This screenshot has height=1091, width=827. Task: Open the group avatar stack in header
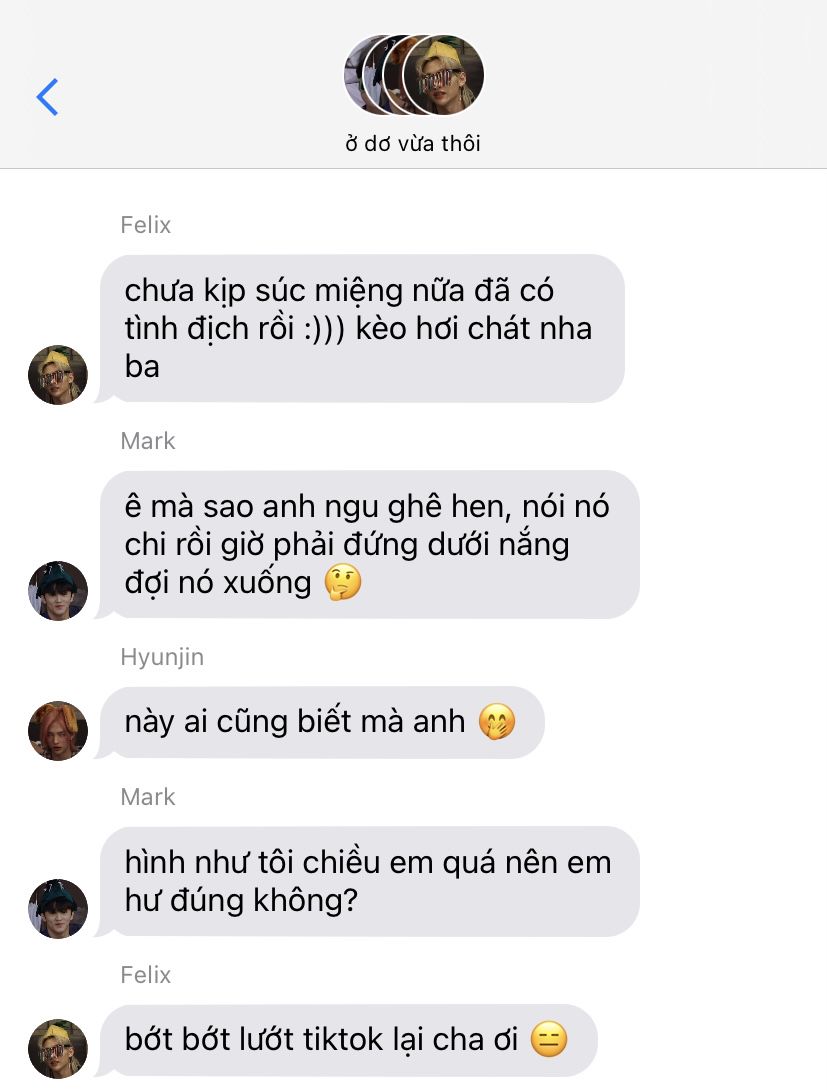click(x=414, y=74)
